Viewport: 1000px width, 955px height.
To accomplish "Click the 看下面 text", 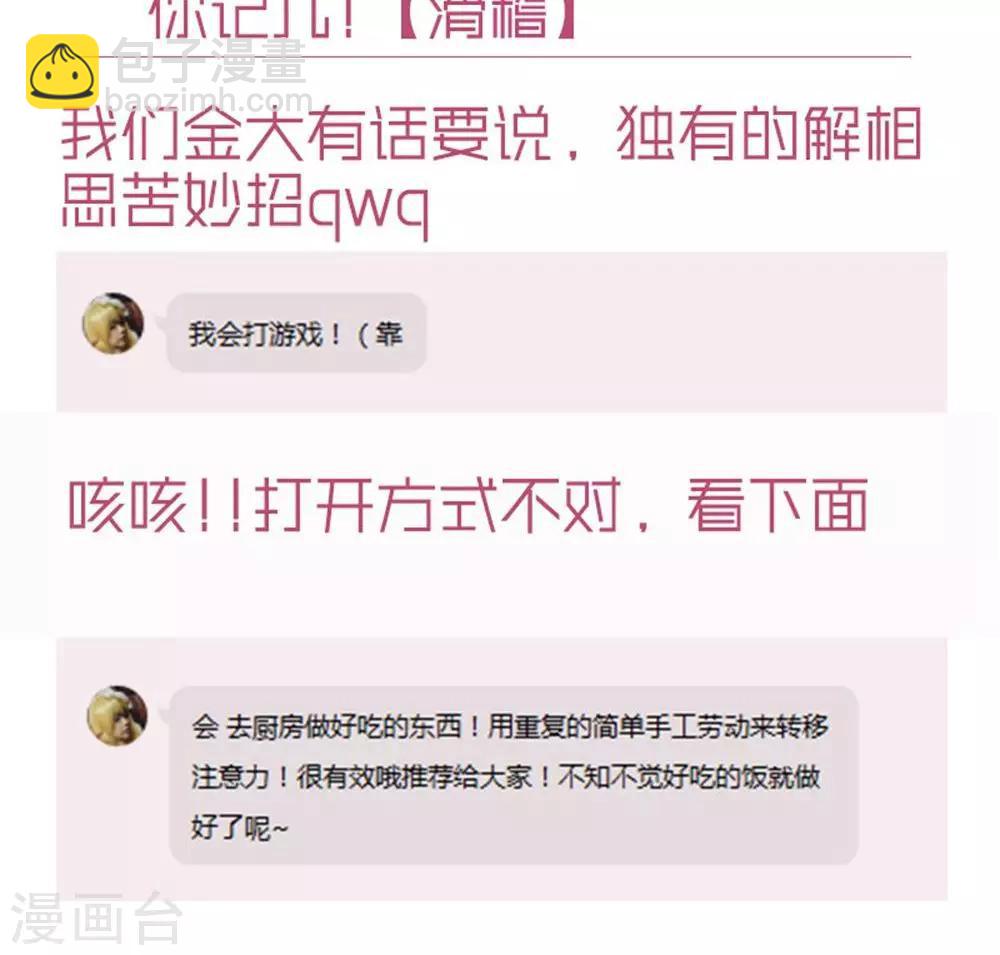I will click(x=777, y=505).
